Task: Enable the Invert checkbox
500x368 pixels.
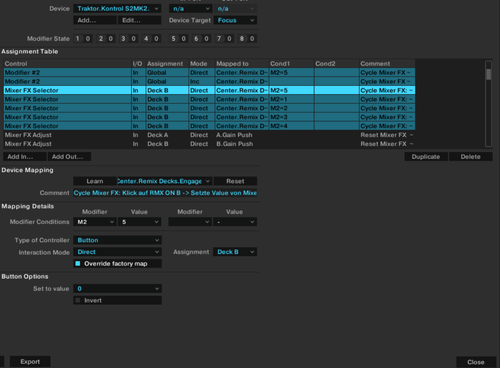Action: coord(78,300)
